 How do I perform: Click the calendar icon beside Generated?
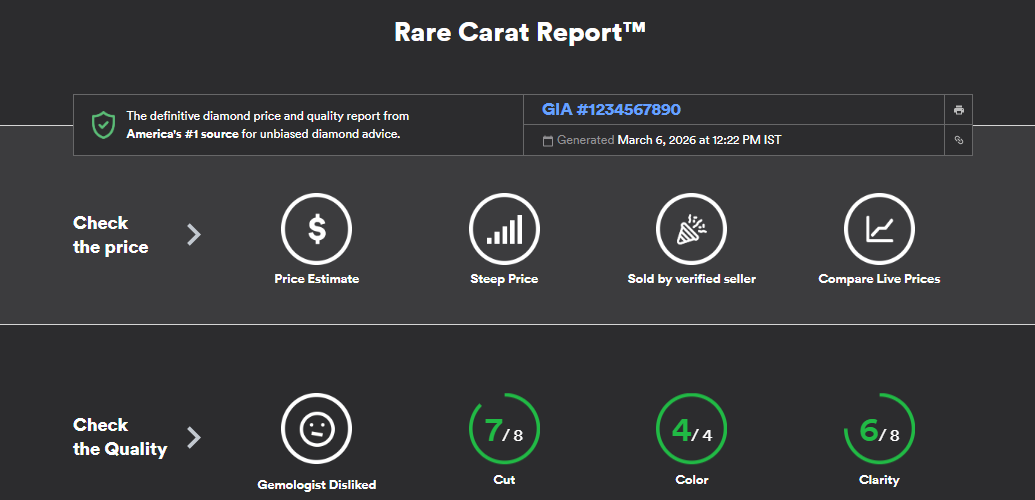pos(548,141)
